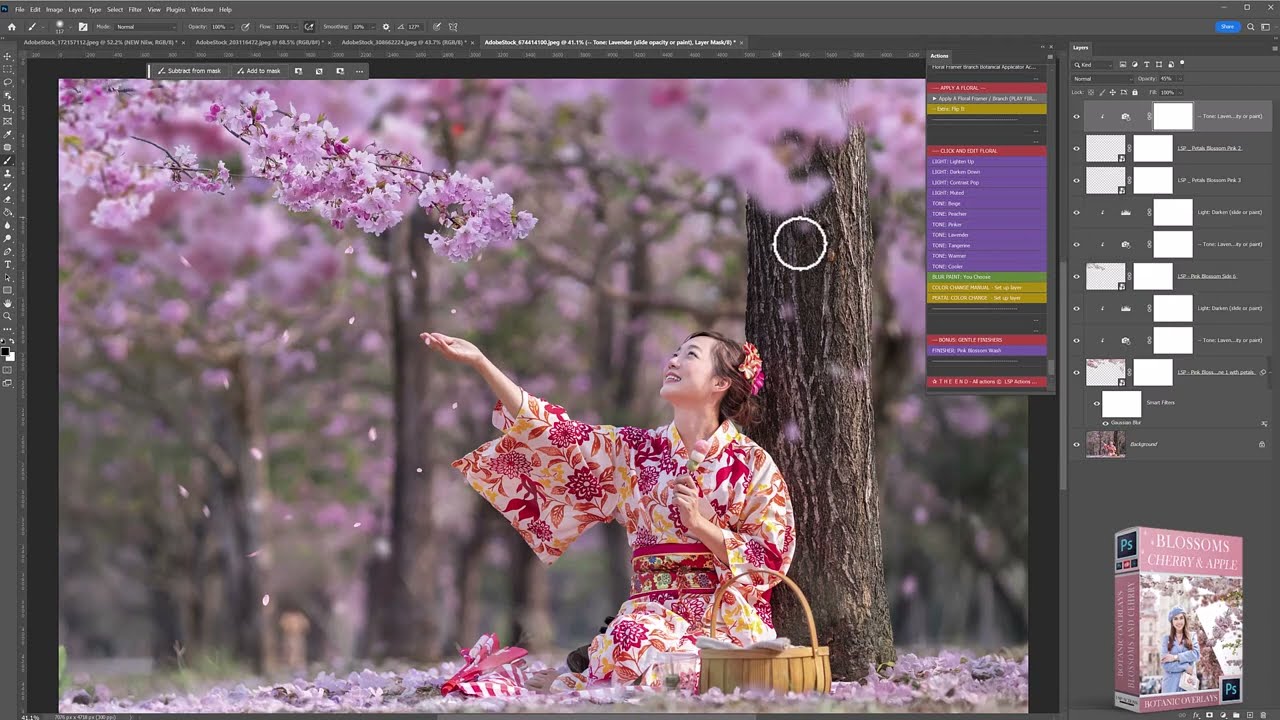
Task: Select the Crop tool
Action: click(8, 108)
